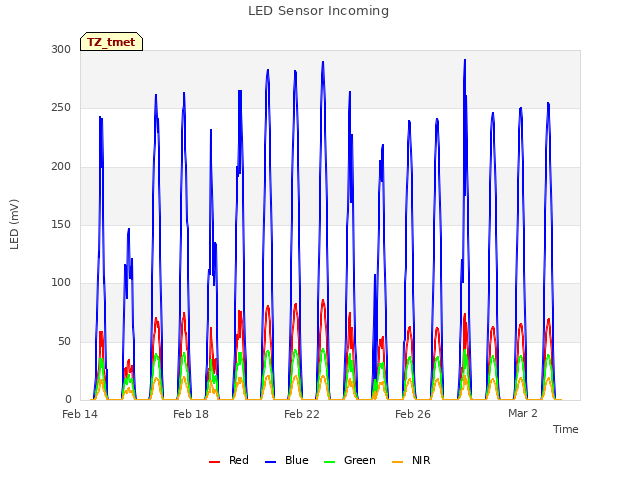Screen dimensions: 640x480
Task: Click the Feb 22 x-axis tick label
Action: click(302, 414)
